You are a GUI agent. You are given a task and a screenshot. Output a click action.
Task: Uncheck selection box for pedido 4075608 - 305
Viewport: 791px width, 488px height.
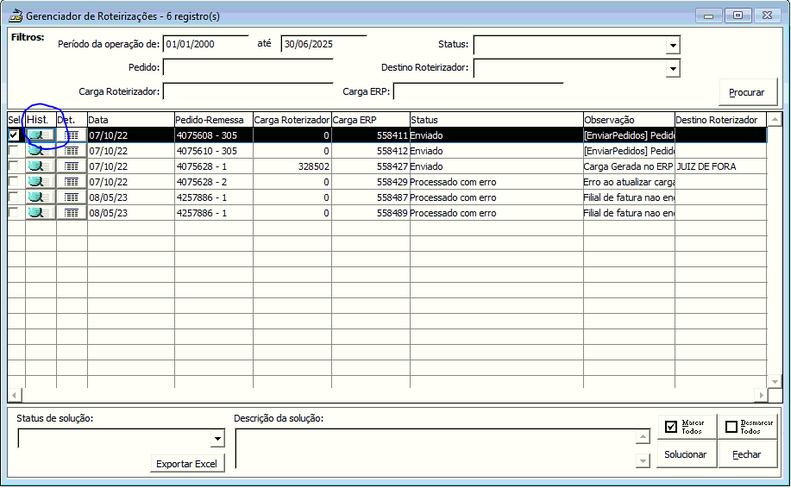click(x=14, y=135)
